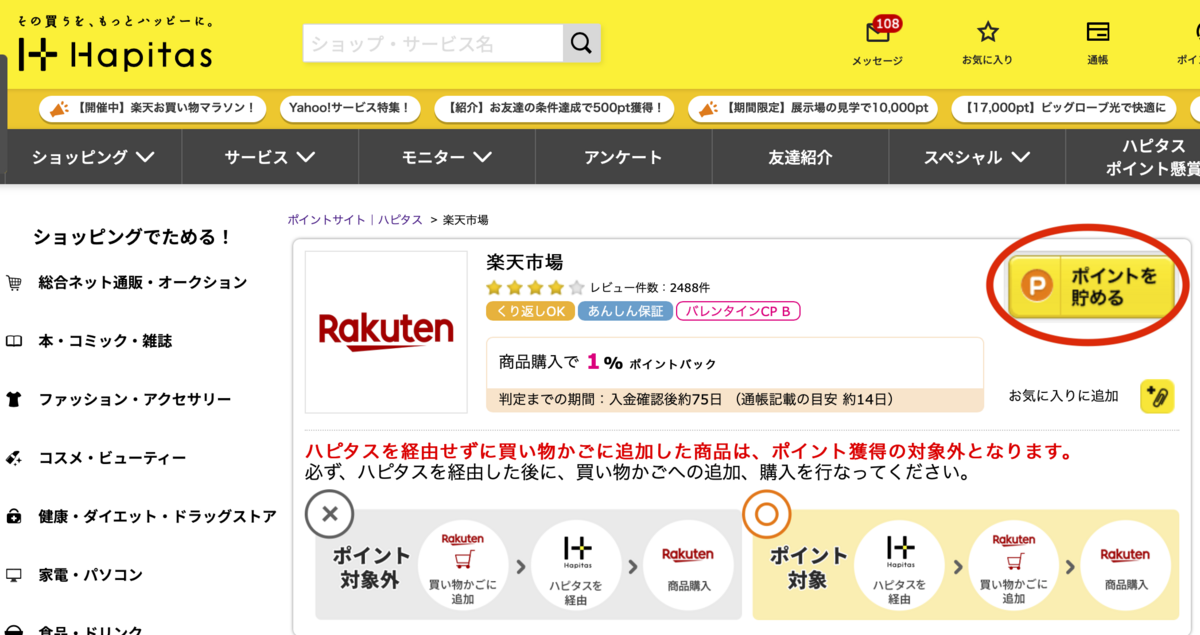Select 健康・ダイエット・ドラッグストア category
Screen dimensions: 1200x635
(x=157, y=516)
